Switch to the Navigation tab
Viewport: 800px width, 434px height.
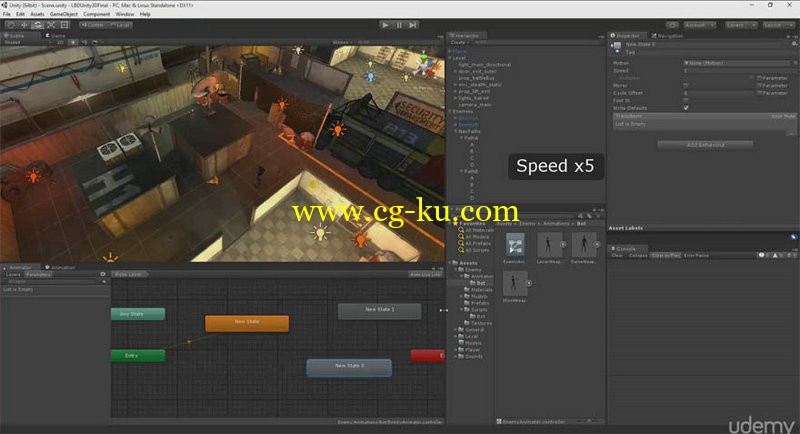click(x=667, y=36)
